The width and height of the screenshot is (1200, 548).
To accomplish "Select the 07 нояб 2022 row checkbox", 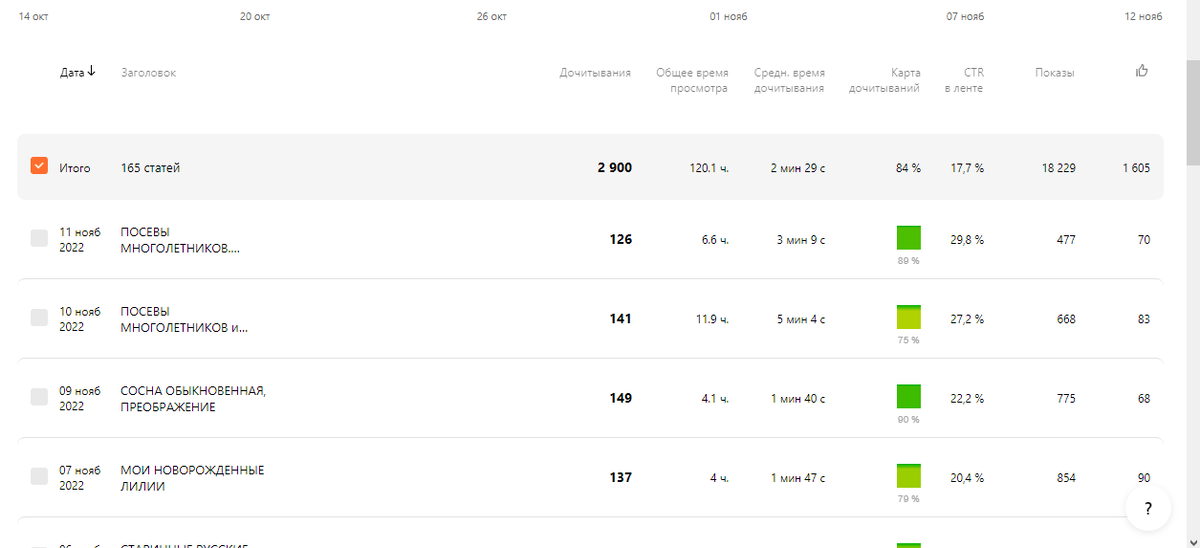I will [39, 476].
